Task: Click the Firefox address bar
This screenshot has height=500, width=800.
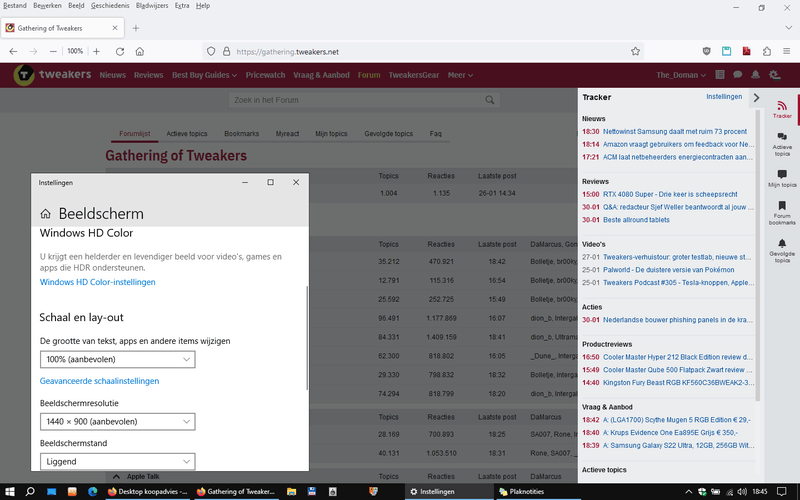Action: pos(423,52)
